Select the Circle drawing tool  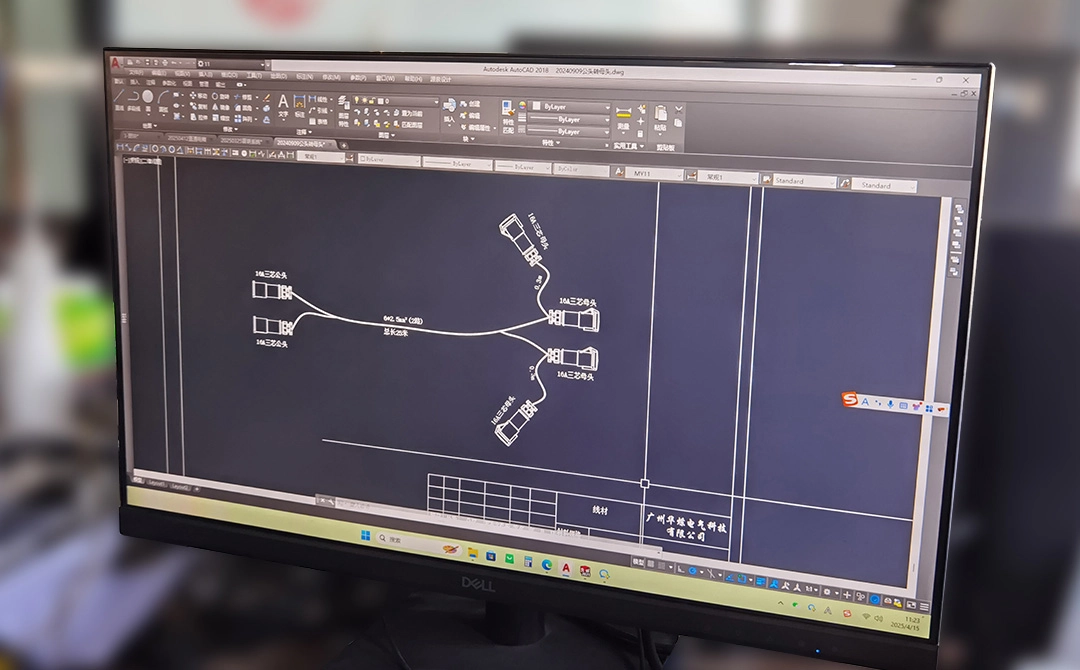[148, 97]
